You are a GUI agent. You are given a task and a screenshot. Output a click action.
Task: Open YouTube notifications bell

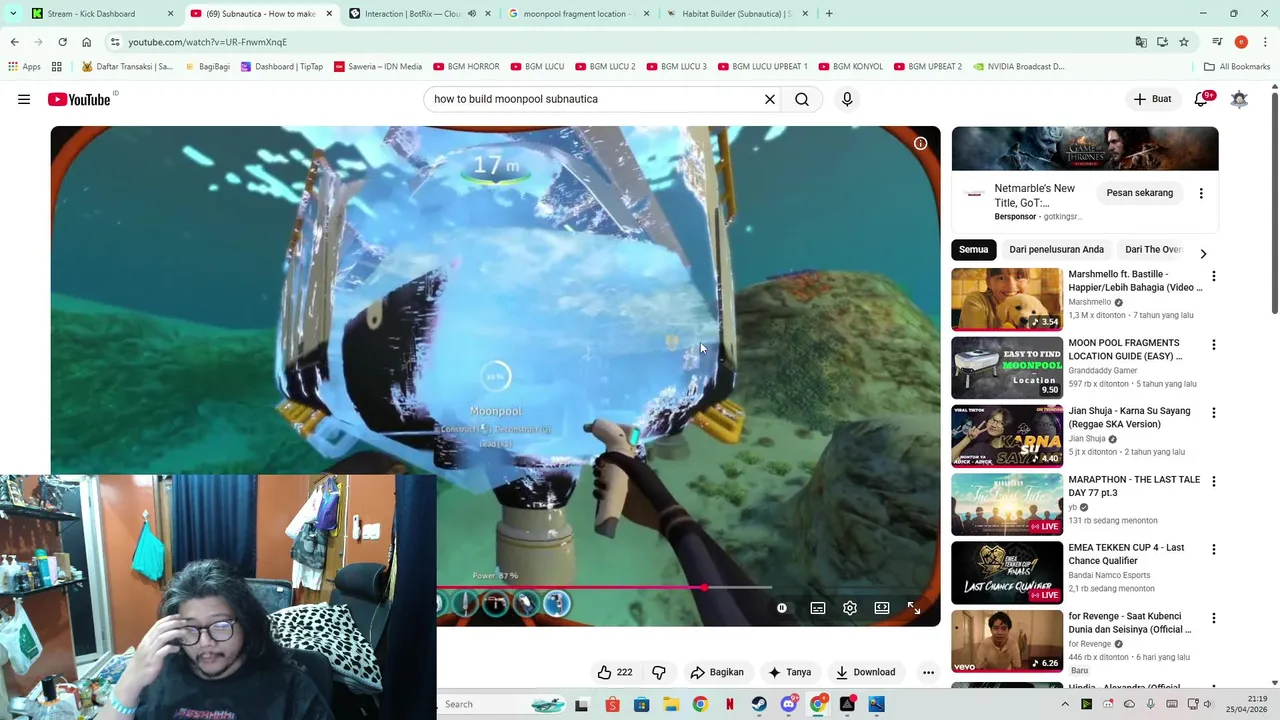click(1202, 99)
